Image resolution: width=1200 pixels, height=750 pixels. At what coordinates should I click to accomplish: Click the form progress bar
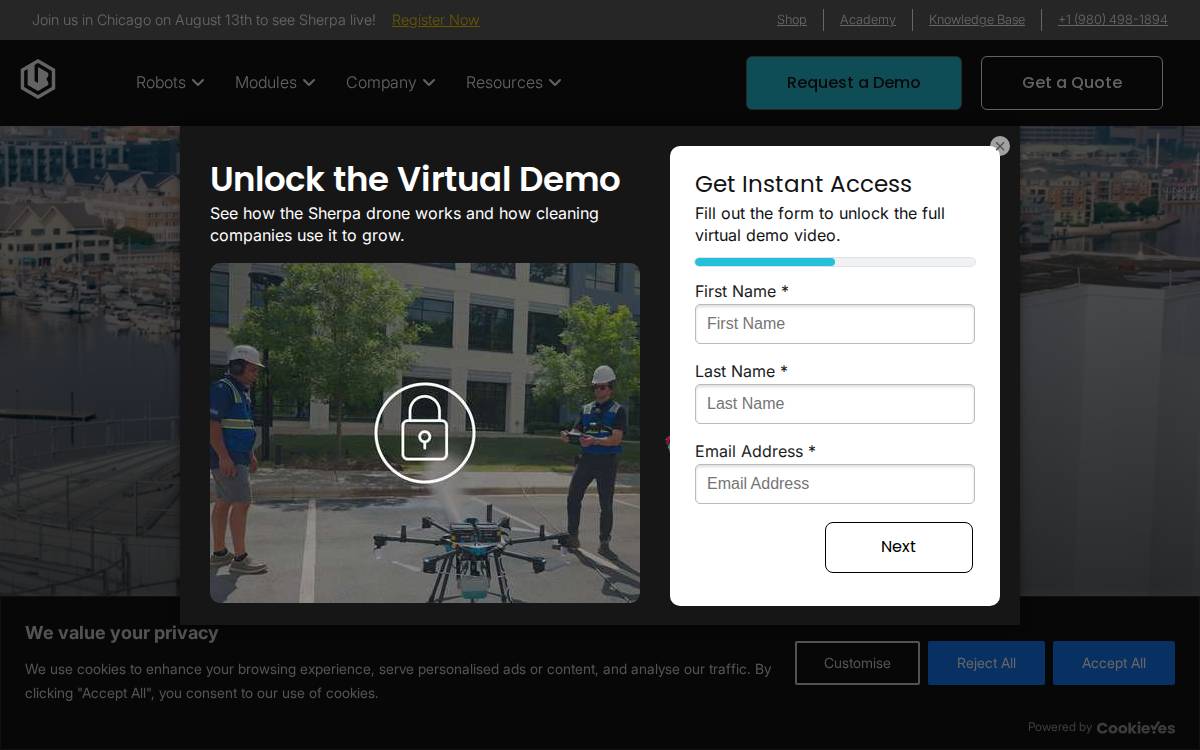click(835, 262)
